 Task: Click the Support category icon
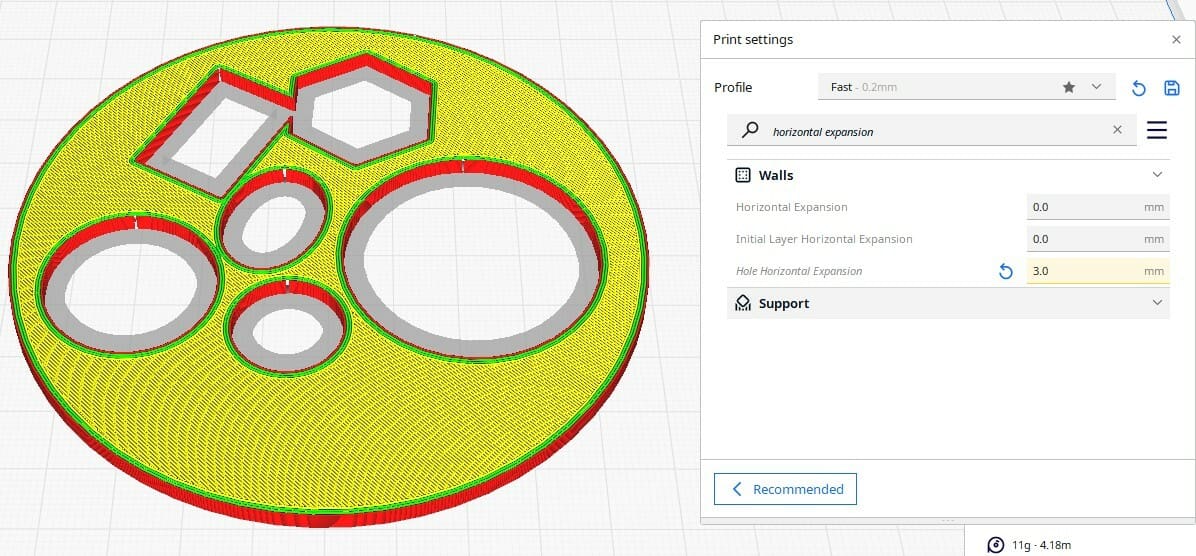point(743,303)
